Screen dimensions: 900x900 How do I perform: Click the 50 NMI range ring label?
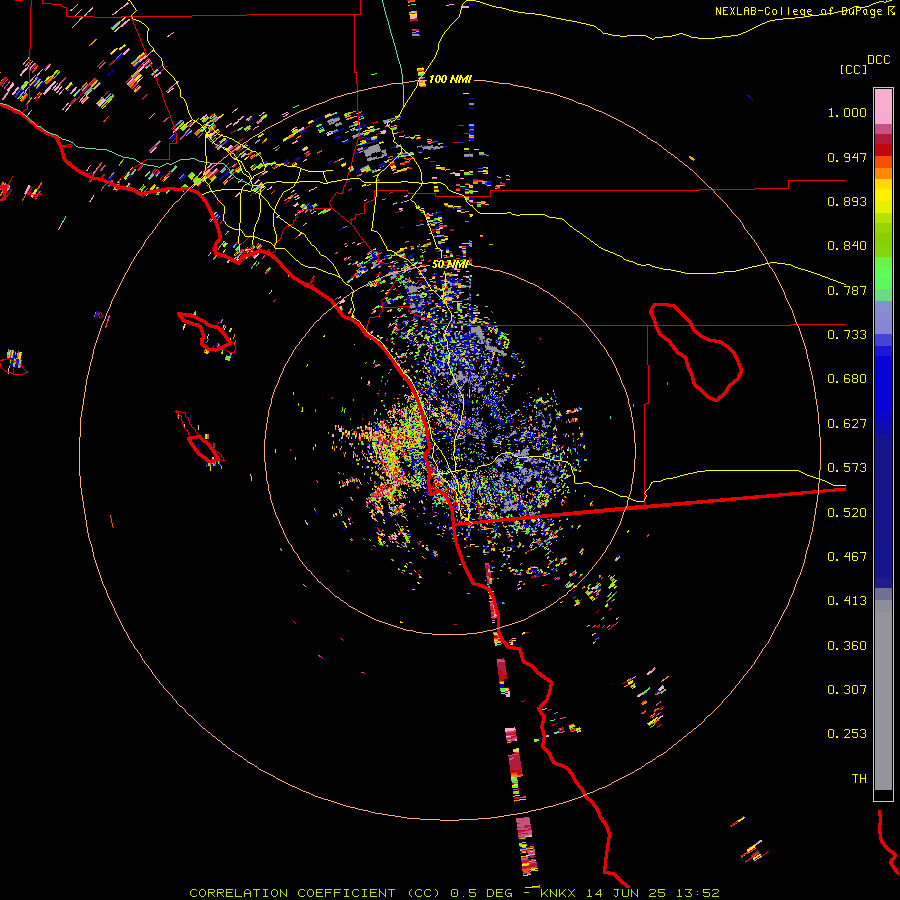click(450, 264)
